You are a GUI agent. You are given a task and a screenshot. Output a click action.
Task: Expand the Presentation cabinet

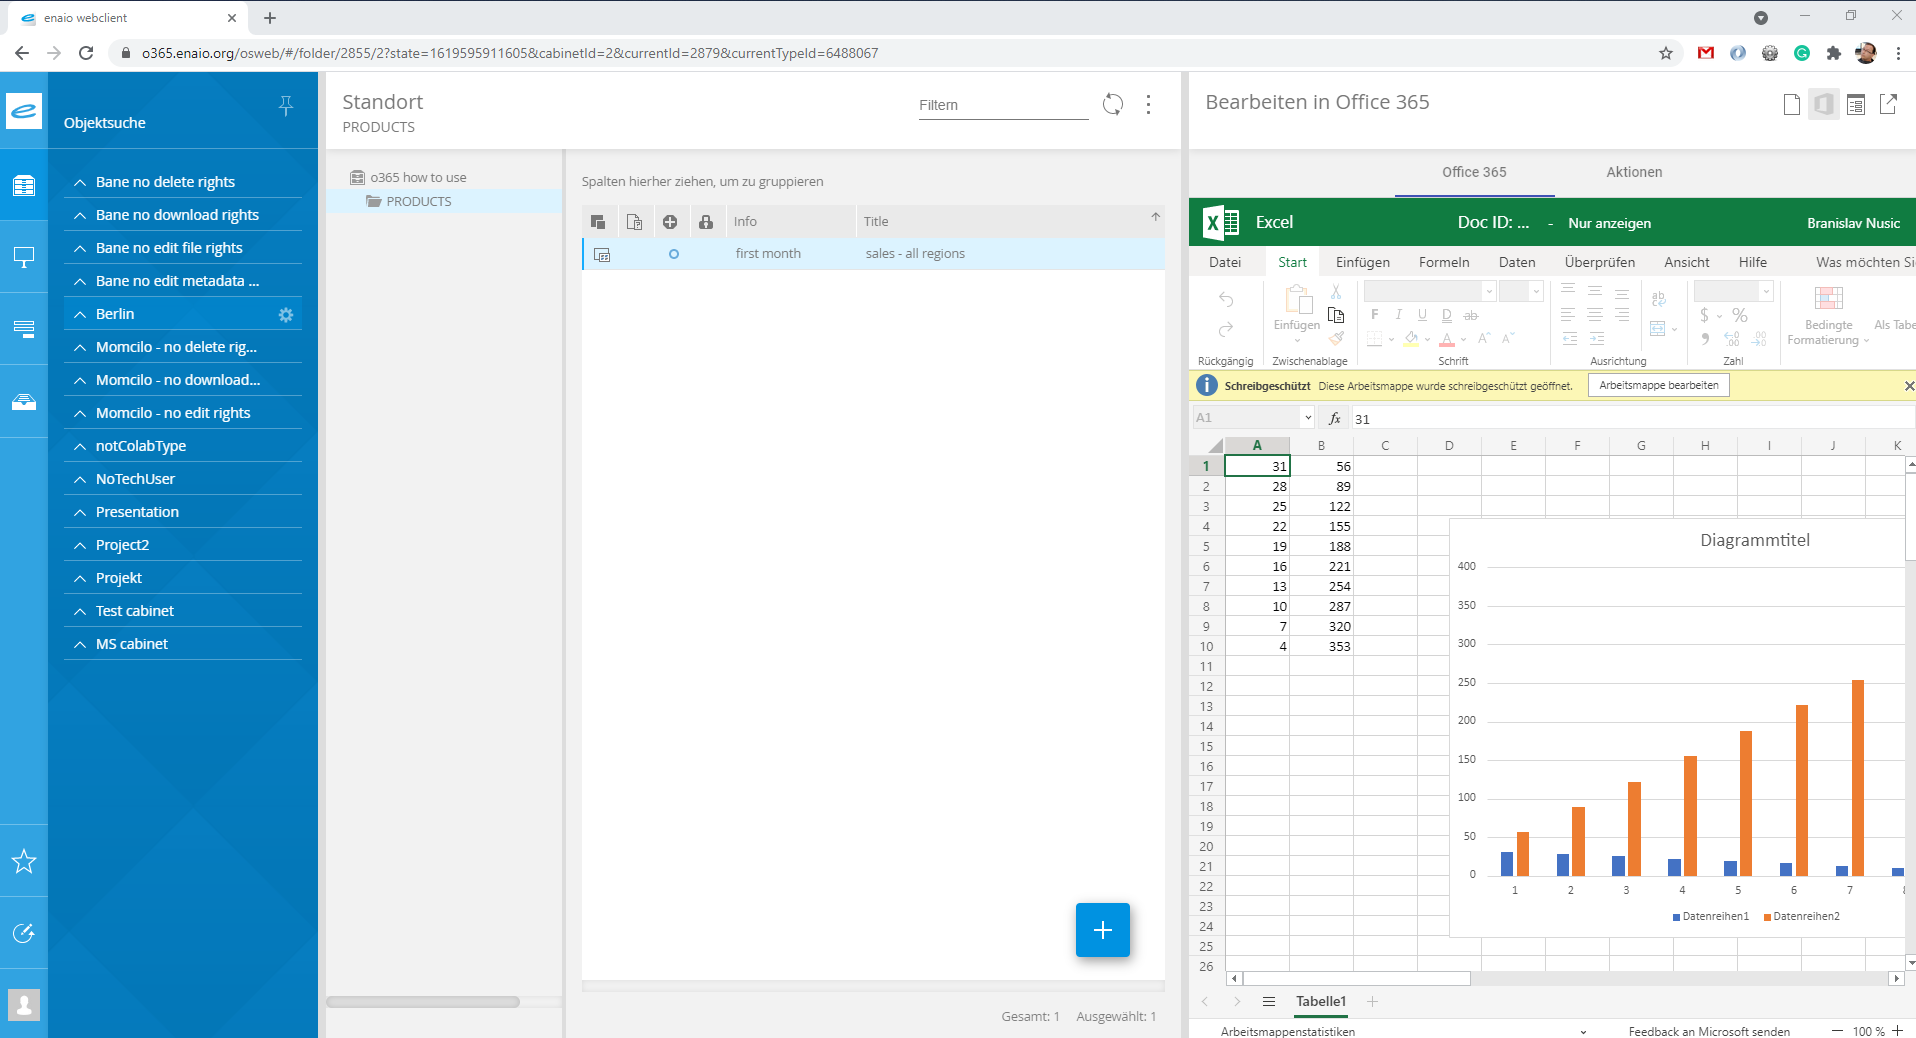click(80, 513)
